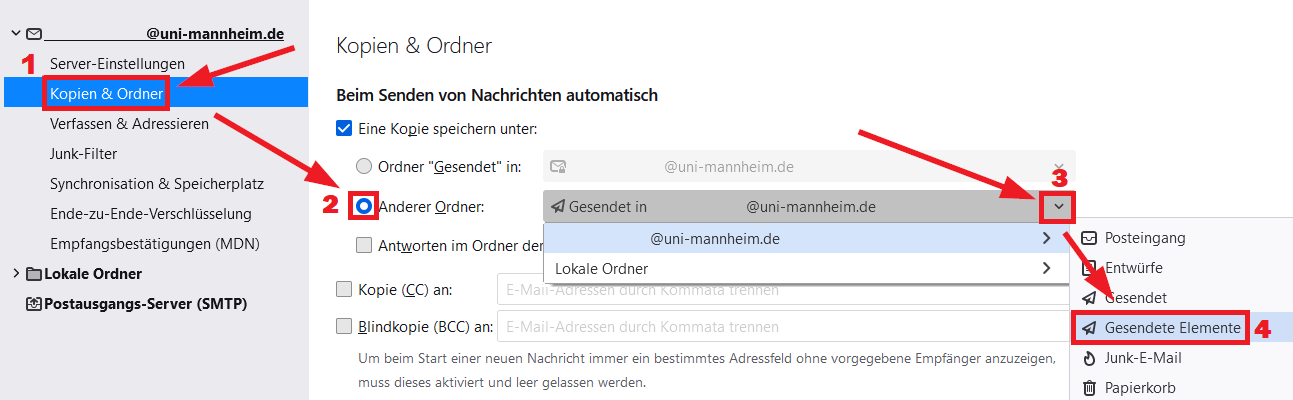Viewport: 1293px width, 400px height.
Task: Expand the Lokale Ordner tree node
Action: pyautogui.click(x=16, y=274)
